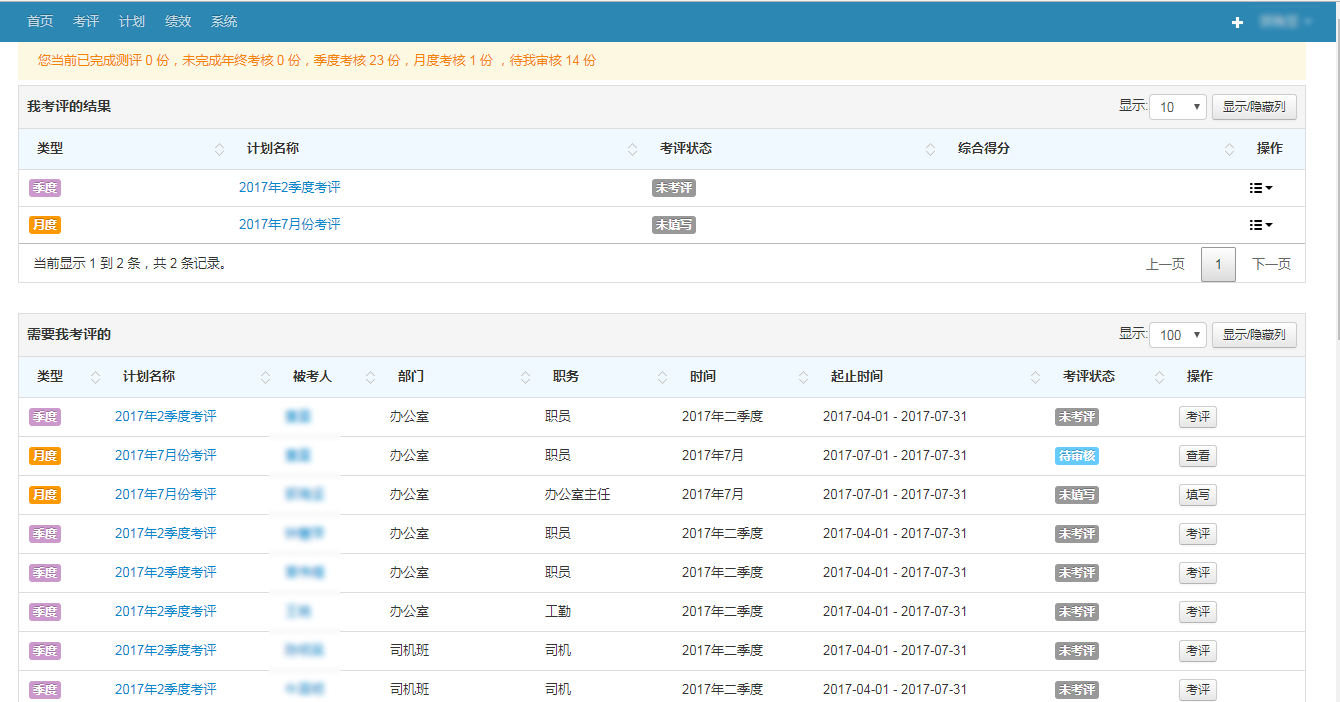Switch to the 计划 menu
The image size is (1340, 702).
pos(131,20)
